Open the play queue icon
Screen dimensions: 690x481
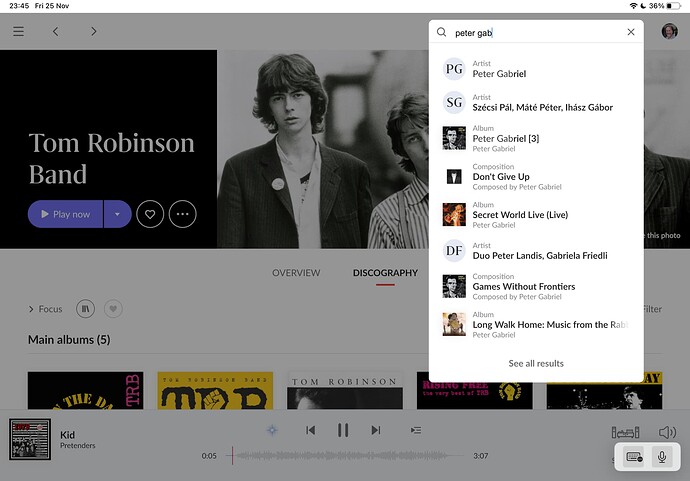pyautogui.click(x=416, y=430)
